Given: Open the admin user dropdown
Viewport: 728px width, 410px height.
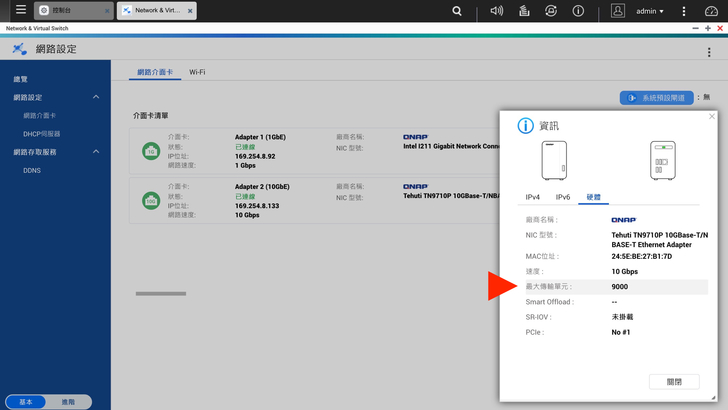Looking at the screenshot, I should click(x=650, y=11).
